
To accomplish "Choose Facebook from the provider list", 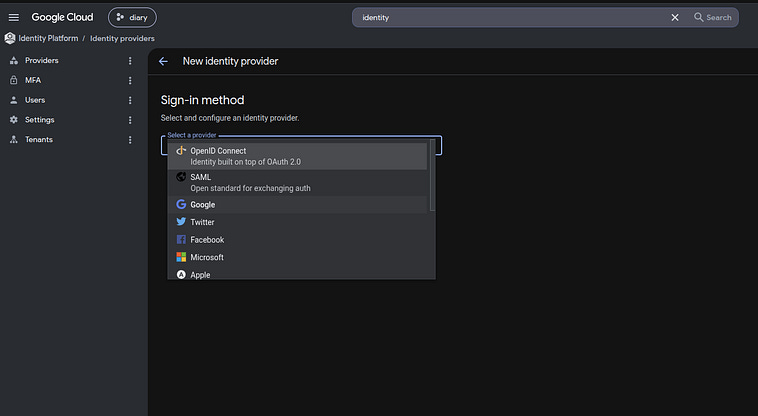I will click(x=297, y=240).
